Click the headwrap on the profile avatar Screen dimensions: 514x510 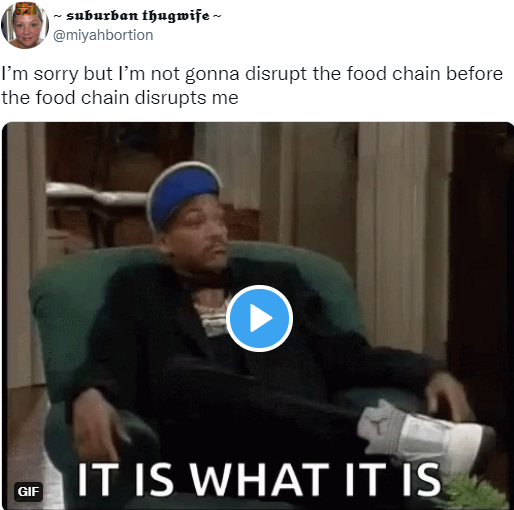click(26, 9)
